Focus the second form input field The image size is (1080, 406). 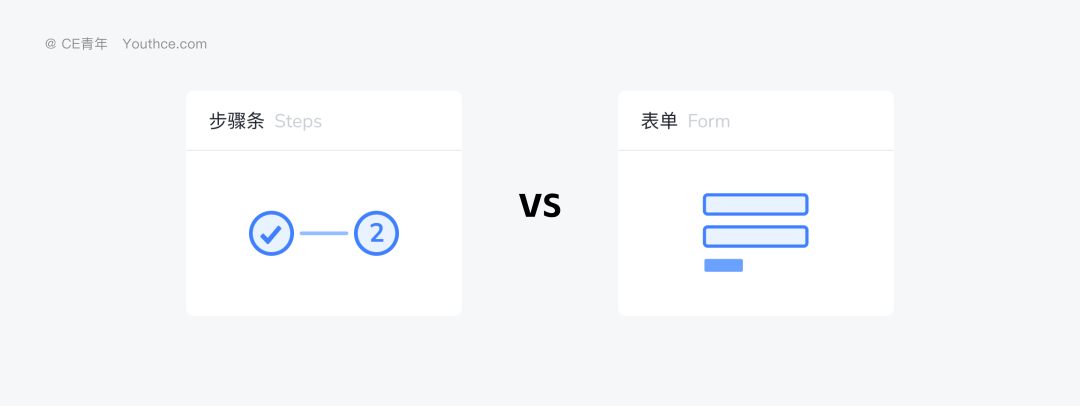coord(755,237)
